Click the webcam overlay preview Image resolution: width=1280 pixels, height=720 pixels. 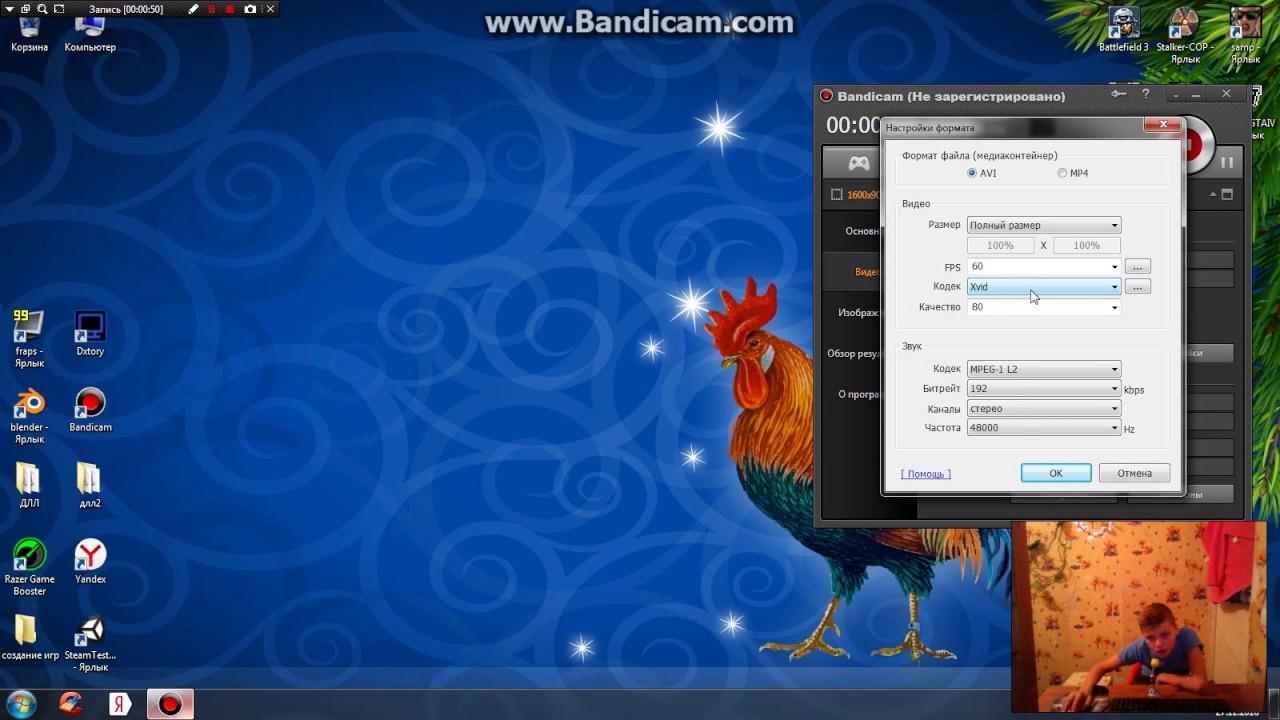[1138, 616]
